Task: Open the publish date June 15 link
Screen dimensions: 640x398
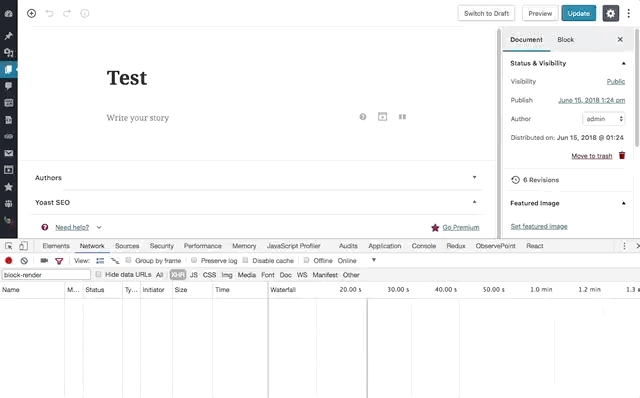Action: pos(591,100)
